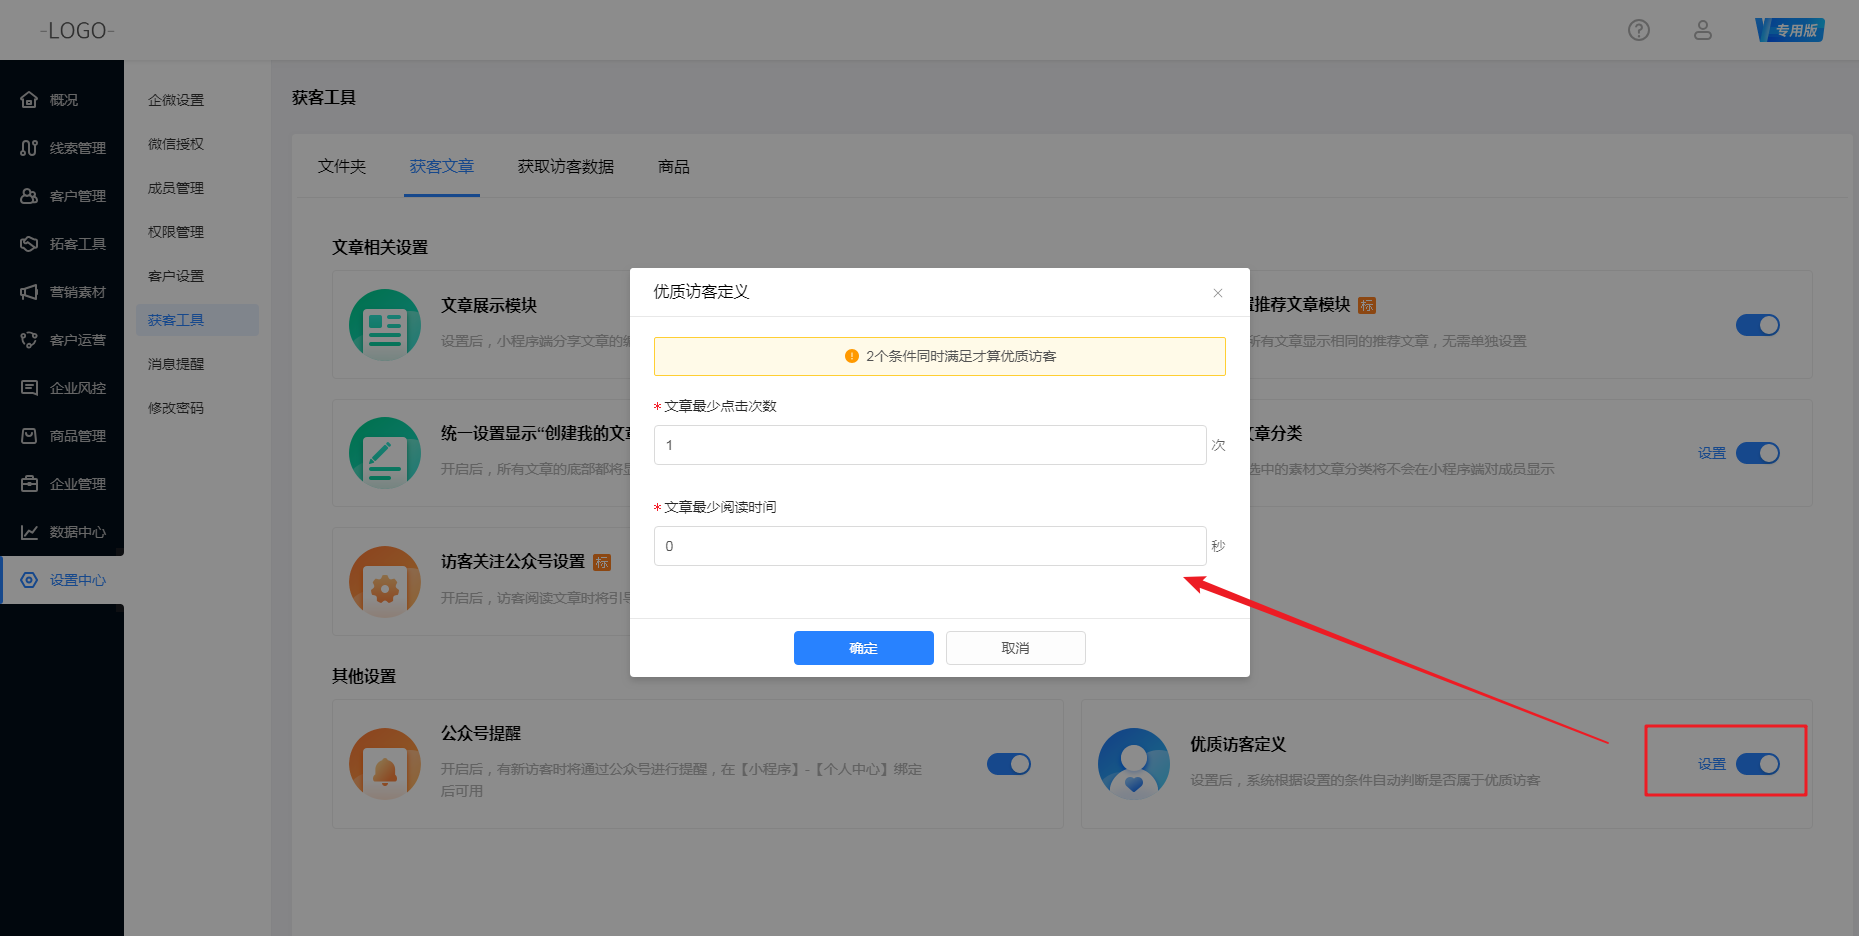Open the 概况 home icon in sidebar
Image resolution: width=1859 pixels, height=936 pixels.
pos(29,100)
